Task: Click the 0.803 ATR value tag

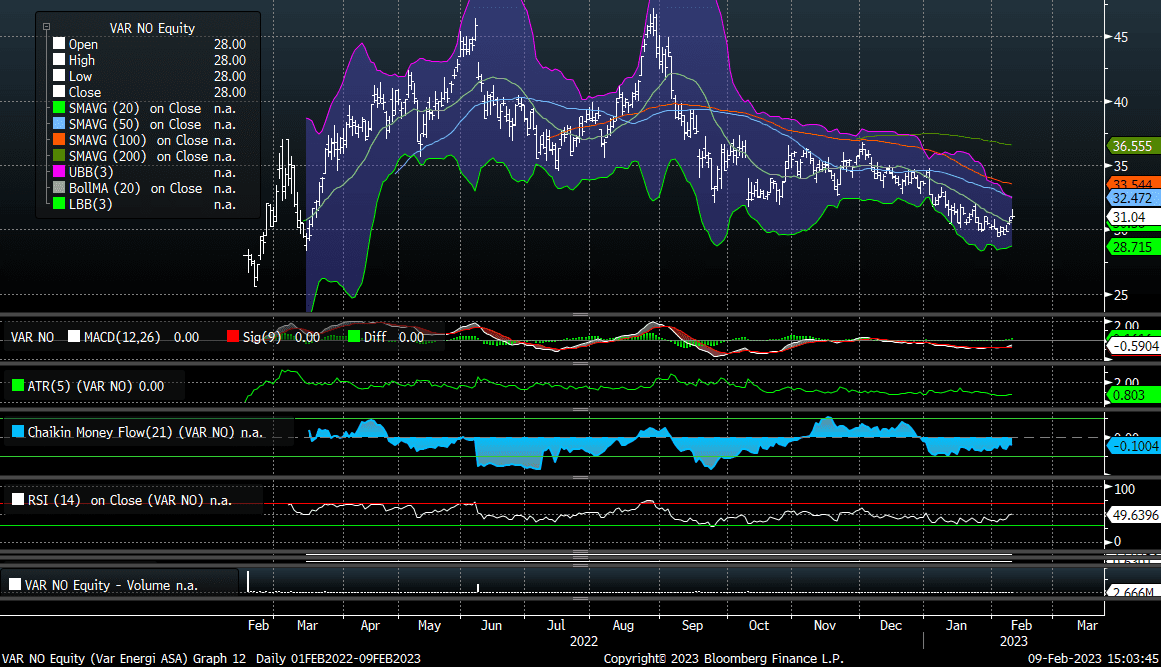Action: click(1132, 395)
